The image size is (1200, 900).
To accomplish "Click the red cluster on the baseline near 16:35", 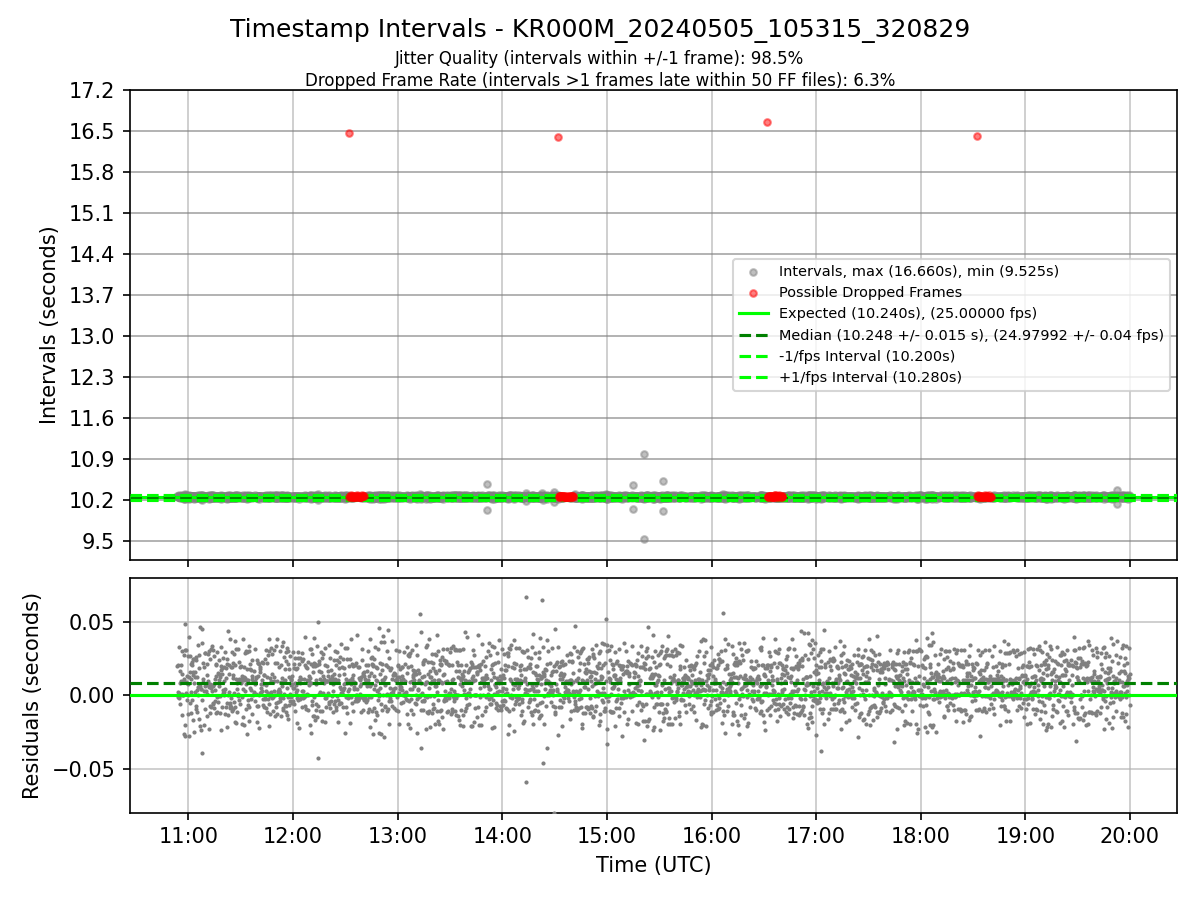I will 775,496.
